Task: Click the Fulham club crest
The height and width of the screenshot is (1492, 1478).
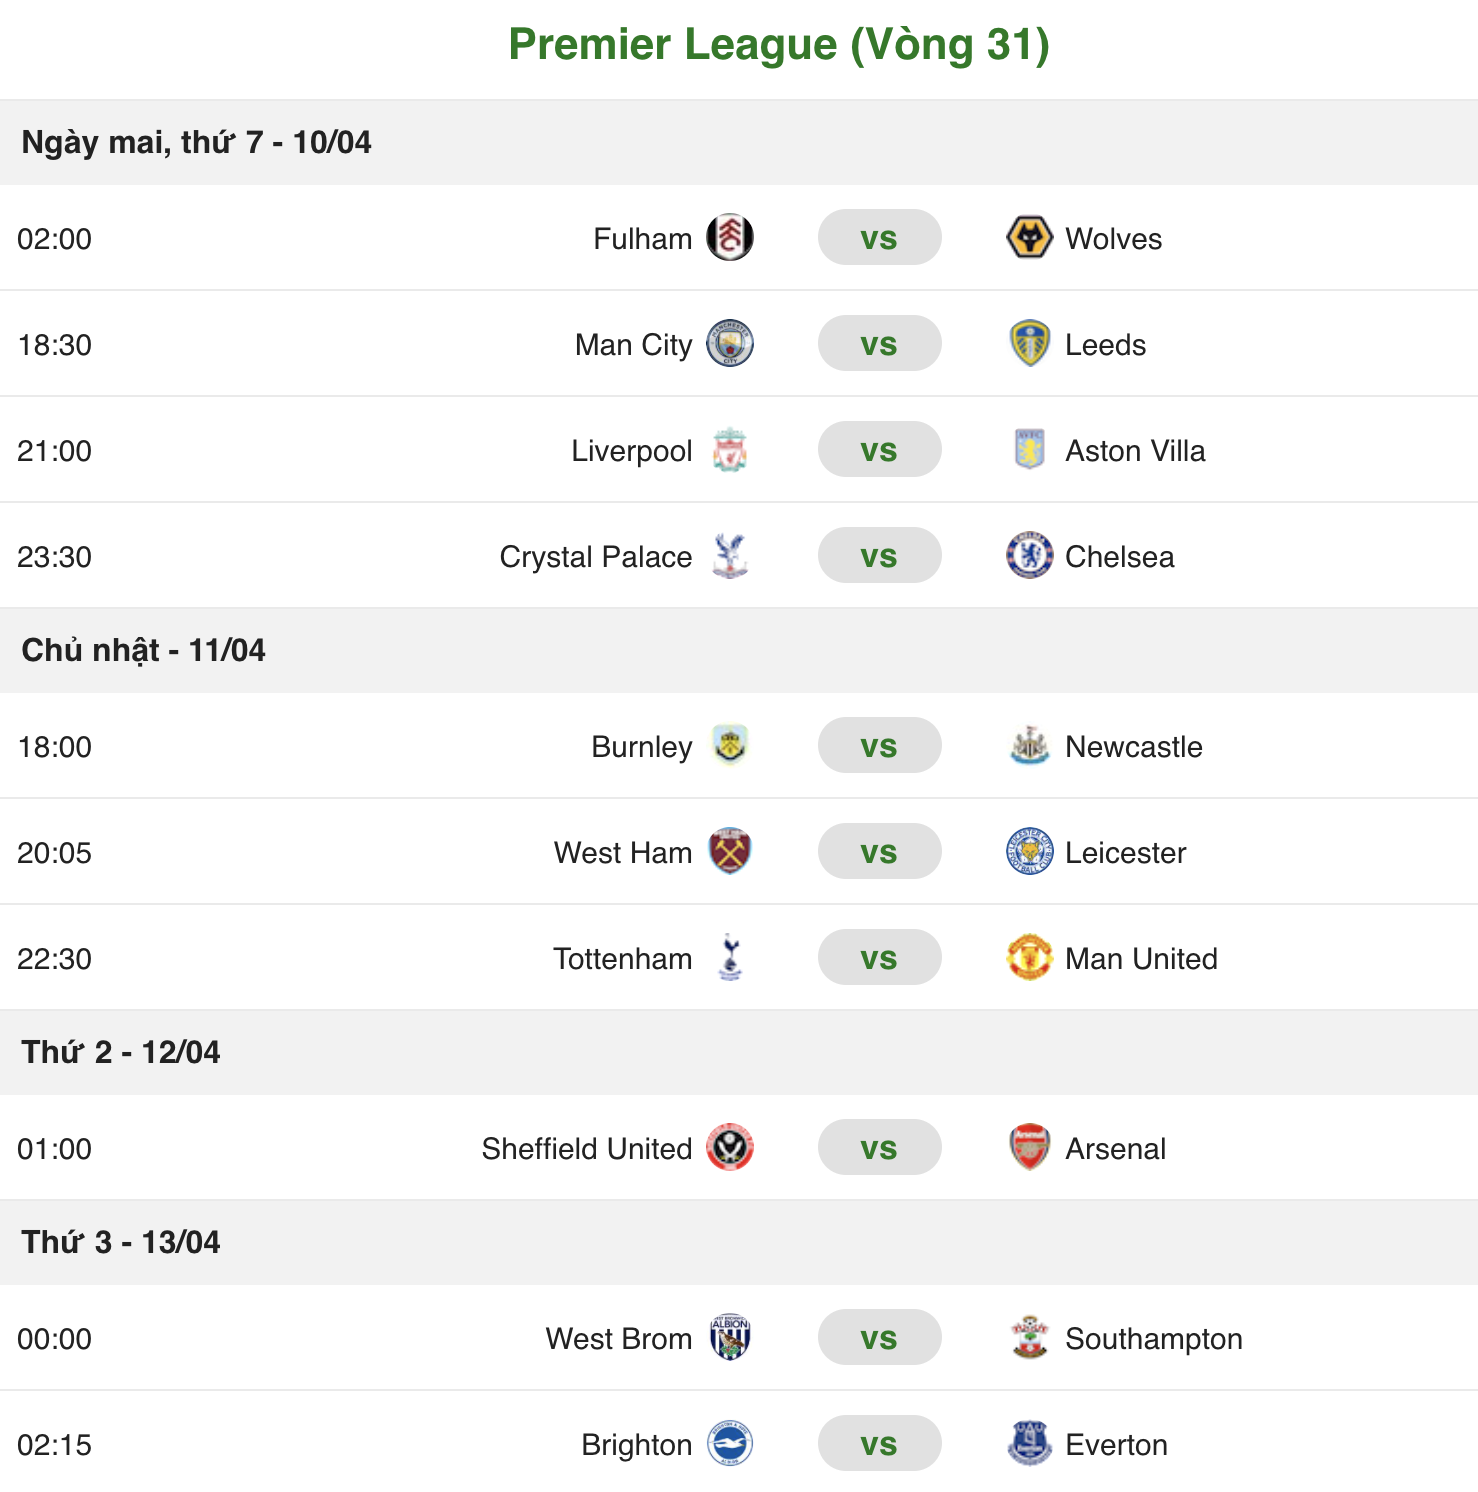Action: 731,238
